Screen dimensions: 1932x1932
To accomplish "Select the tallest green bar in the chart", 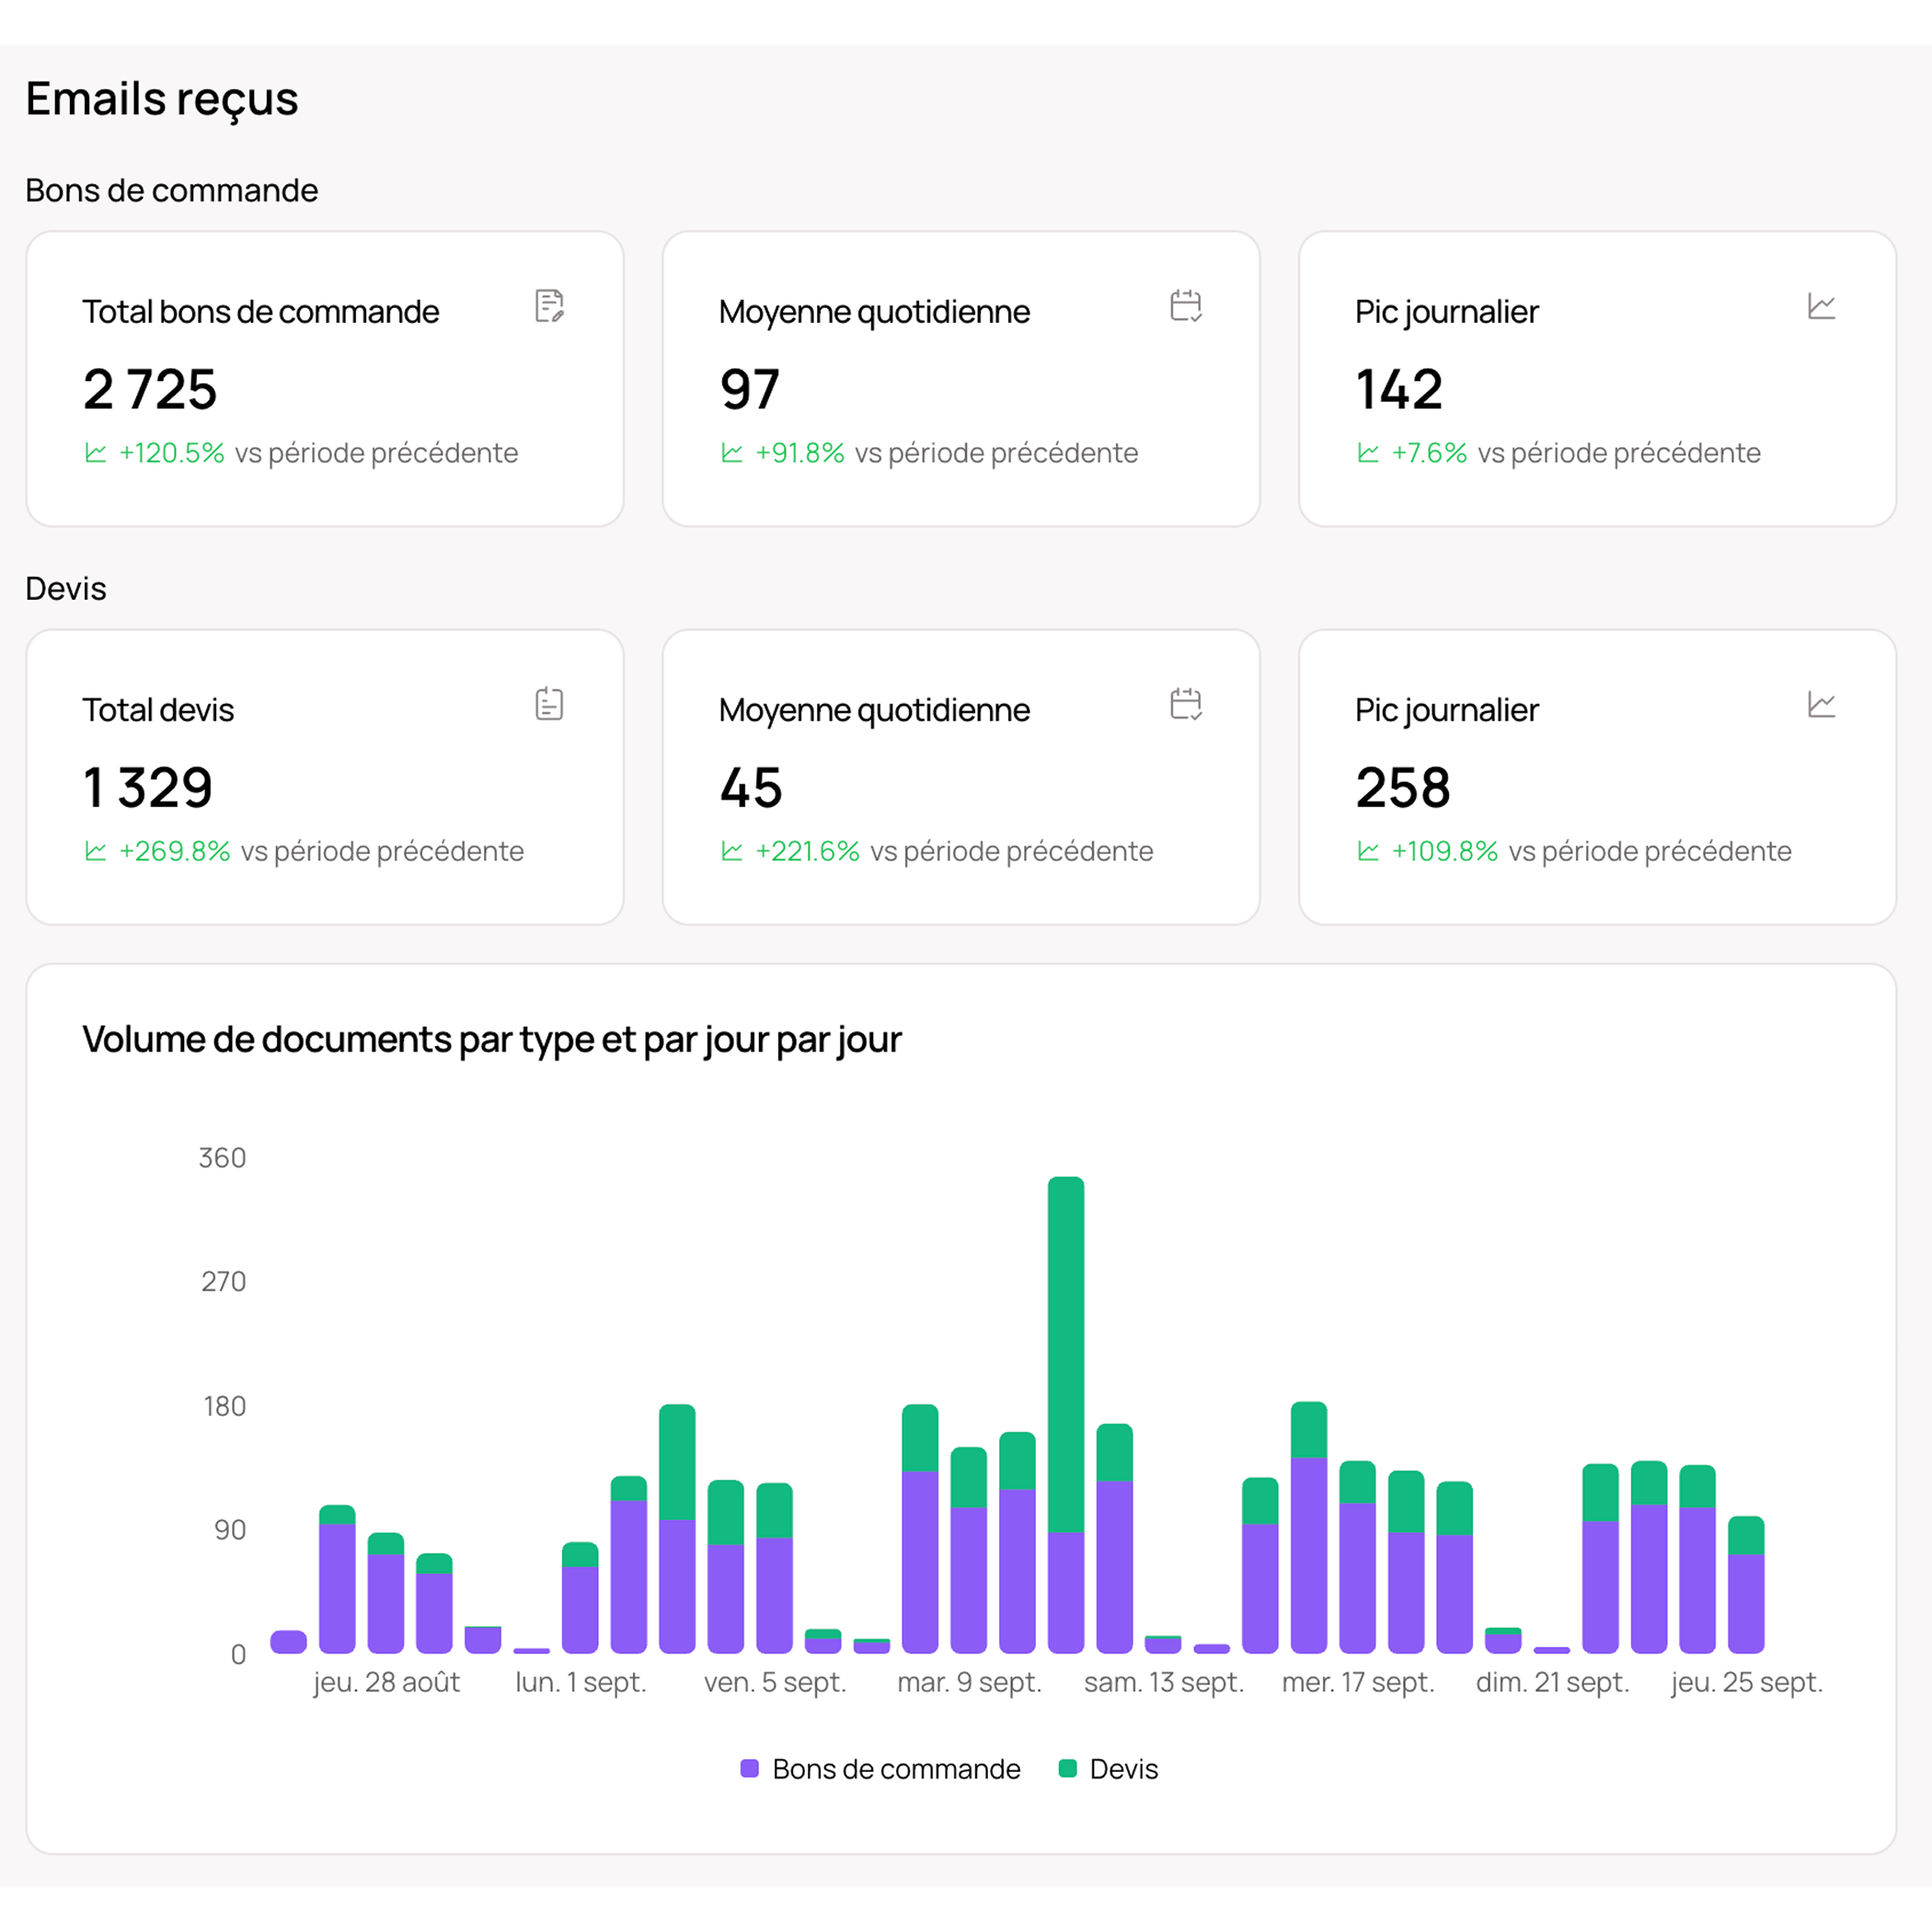I will point(1066,1355).
